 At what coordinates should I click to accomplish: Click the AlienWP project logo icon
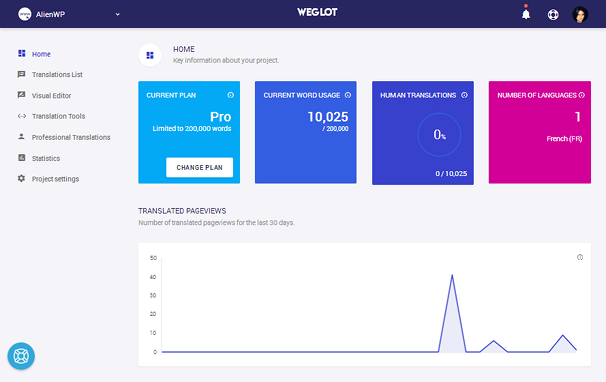[25, 14]
